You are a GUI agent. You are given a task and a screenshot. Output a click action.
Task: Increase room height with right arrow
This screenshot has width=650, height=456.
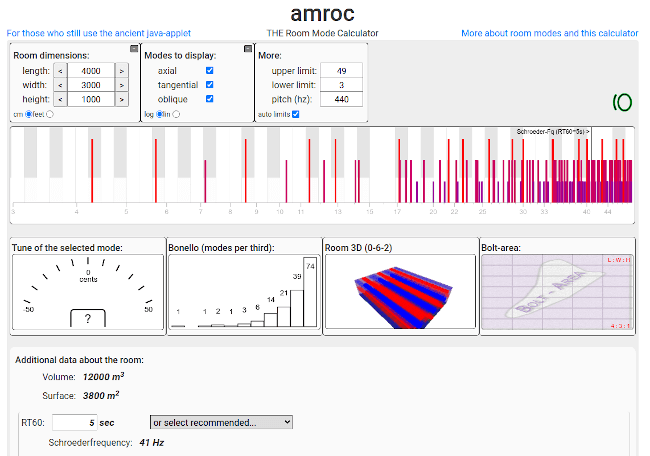[x=121, y=99]
